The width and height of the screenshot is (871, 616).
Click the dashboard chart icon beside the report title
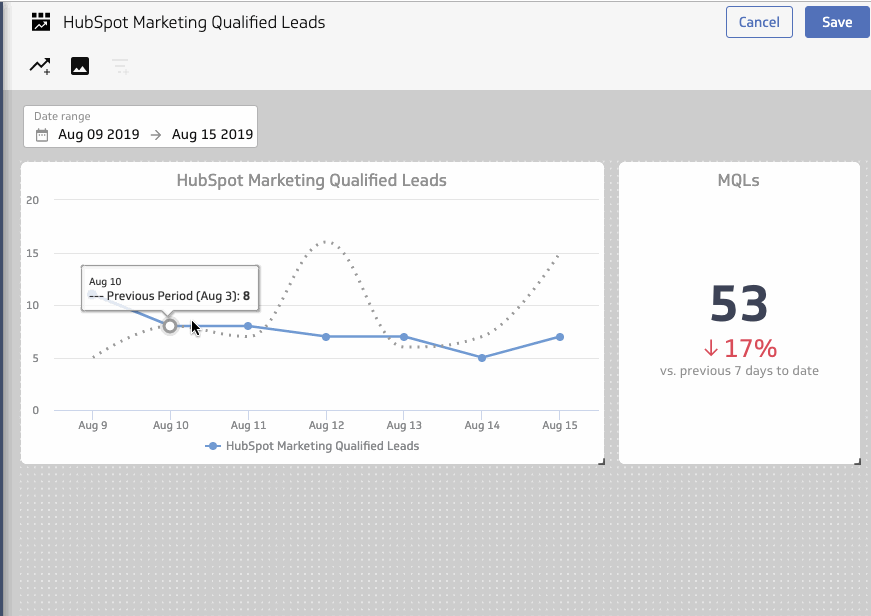(40, 21)
